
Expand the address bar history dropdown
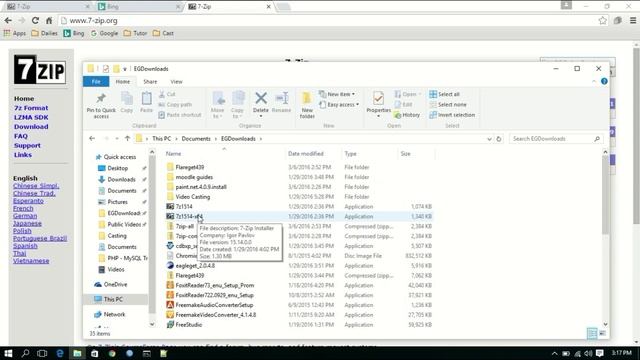(x=489, y=139)
